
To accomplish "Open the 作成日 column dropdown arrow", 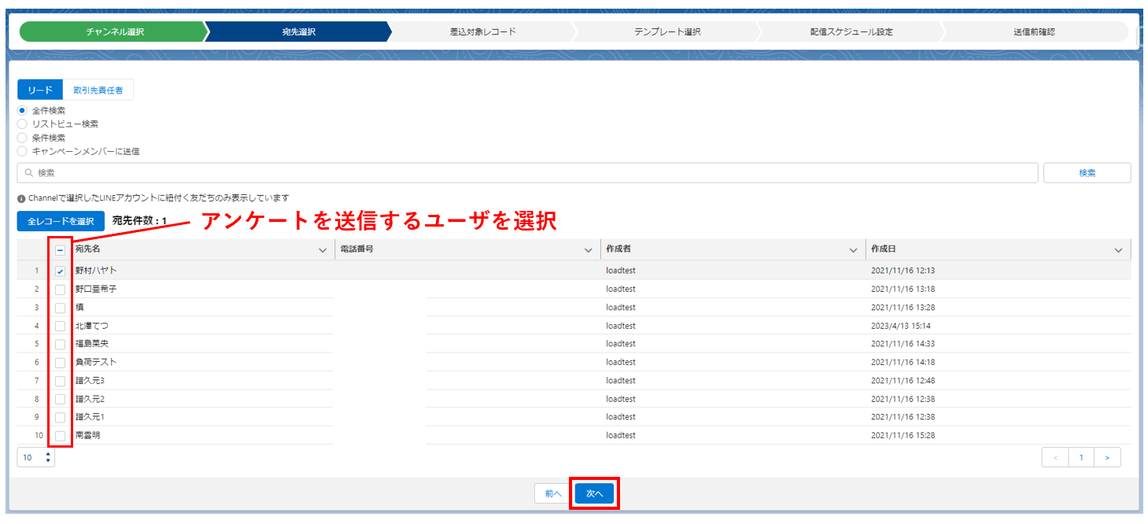I will coord(1118,250).
